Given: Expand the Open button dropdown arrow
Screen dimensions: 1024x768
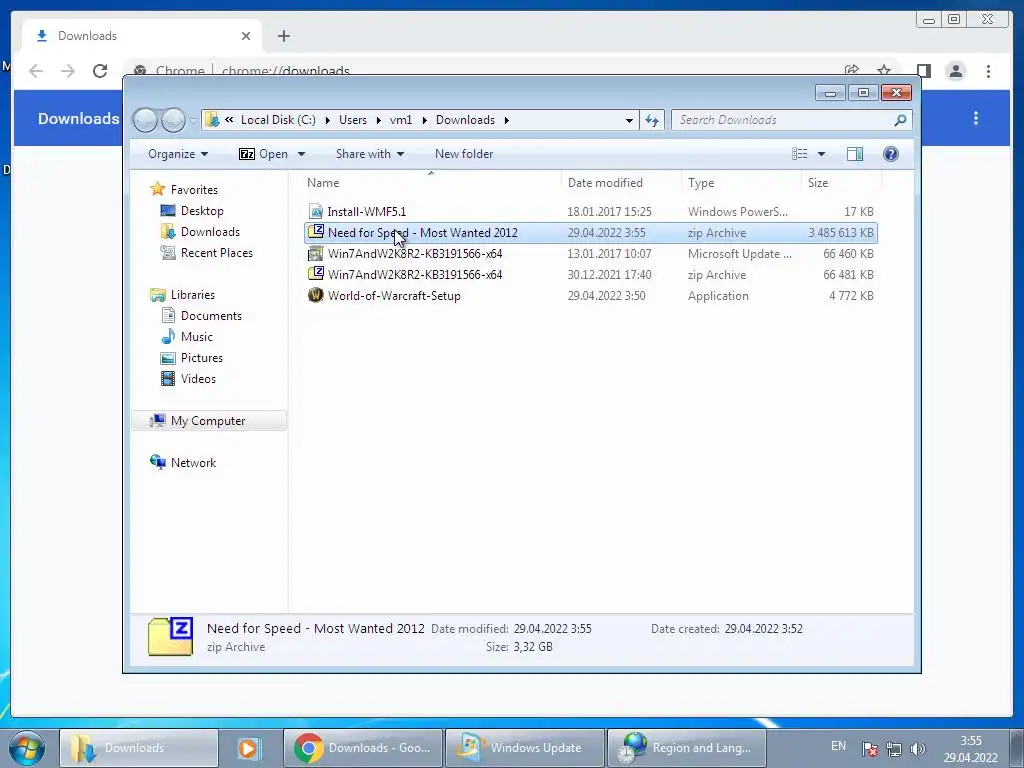Looking at the screenshot, I should 301,154.
